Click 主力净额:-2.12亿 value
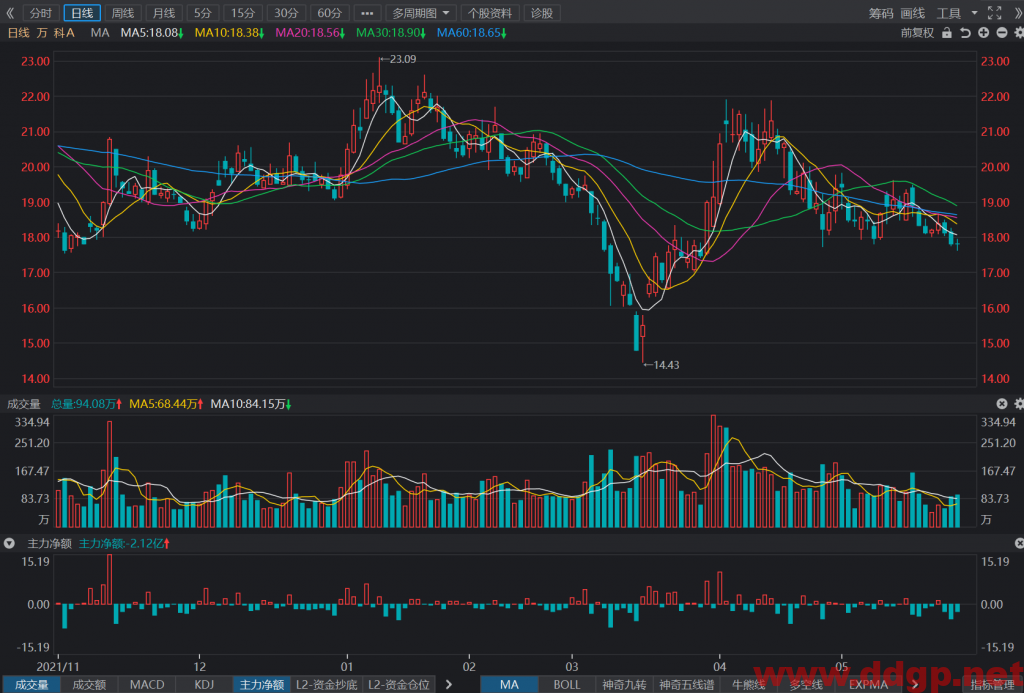 click(x=124, y=543)
